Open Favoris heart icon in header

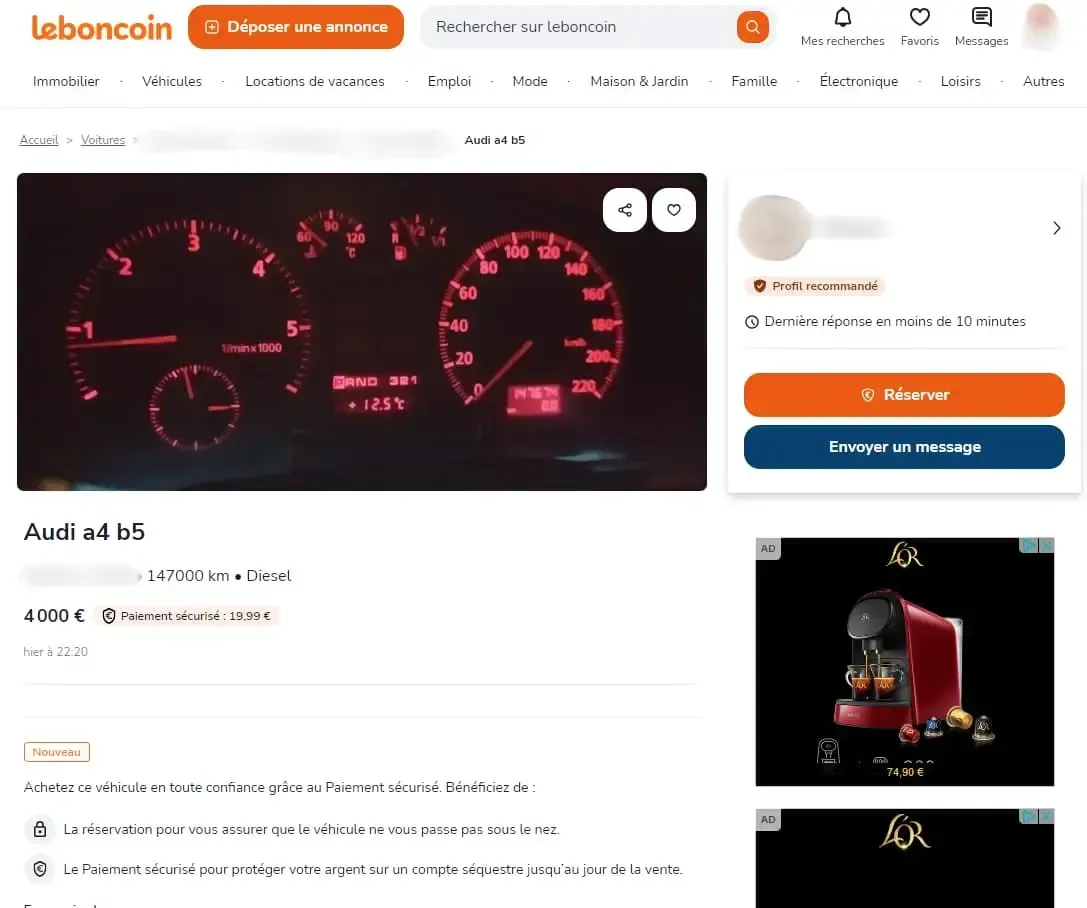pos(919,17)
